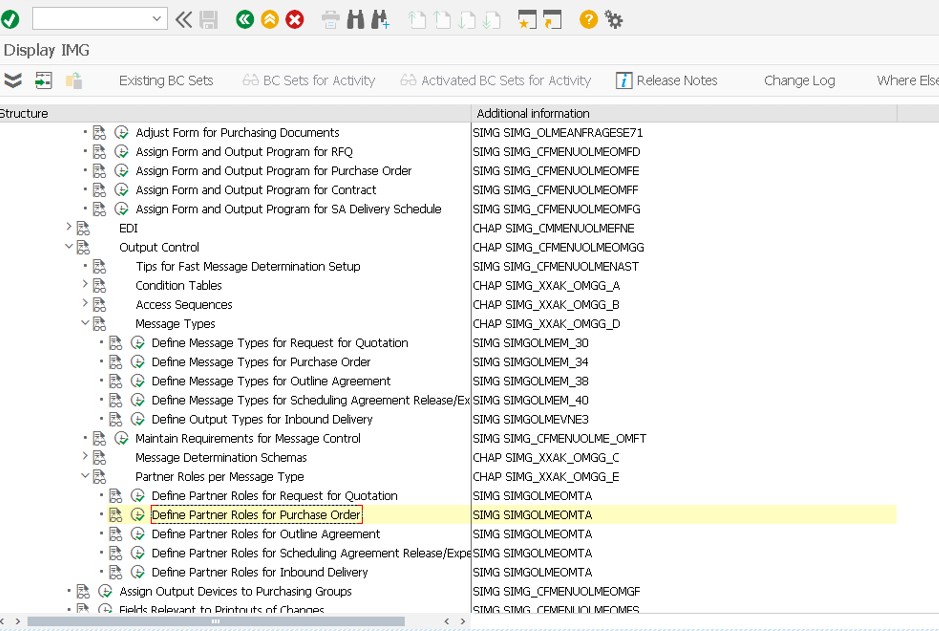Screen dimensions: 939x631
Task: Click the Save disk icon
Action: coord(208,20)
